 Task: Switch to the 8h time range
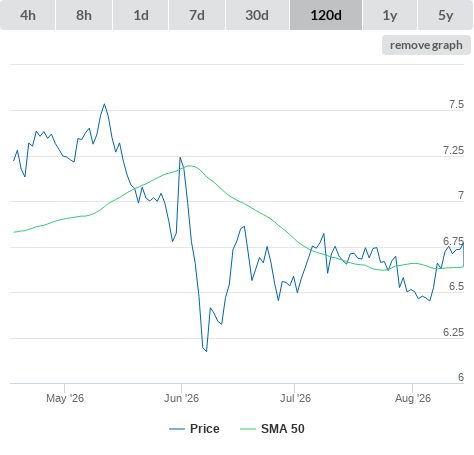point(84,15)
